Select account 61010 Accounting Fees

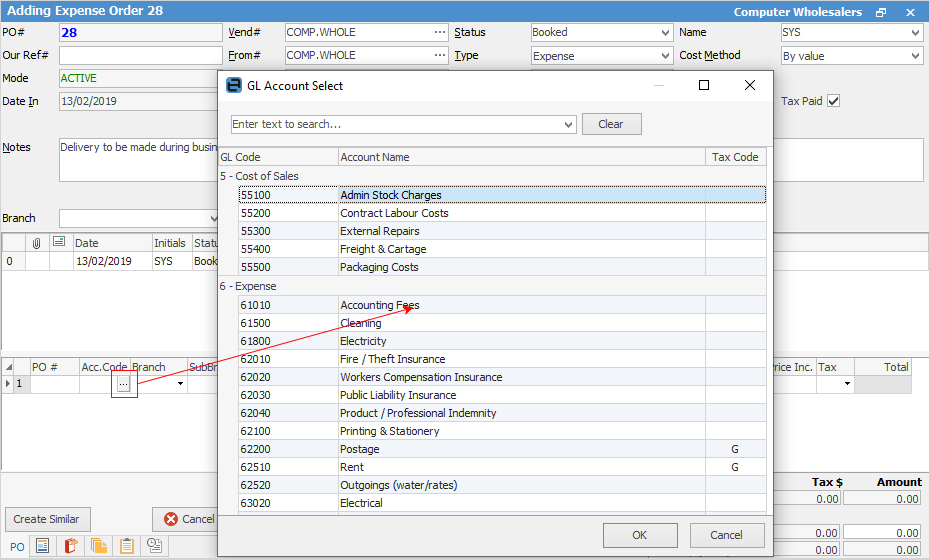click(x=380, y=305)
